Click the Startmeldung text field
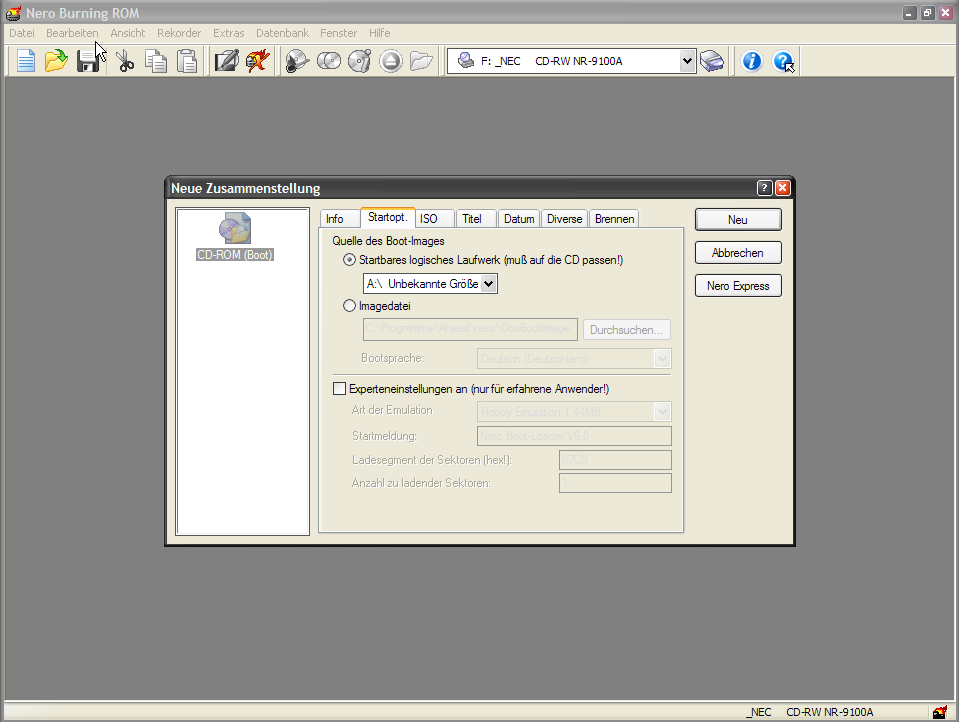 574,436
